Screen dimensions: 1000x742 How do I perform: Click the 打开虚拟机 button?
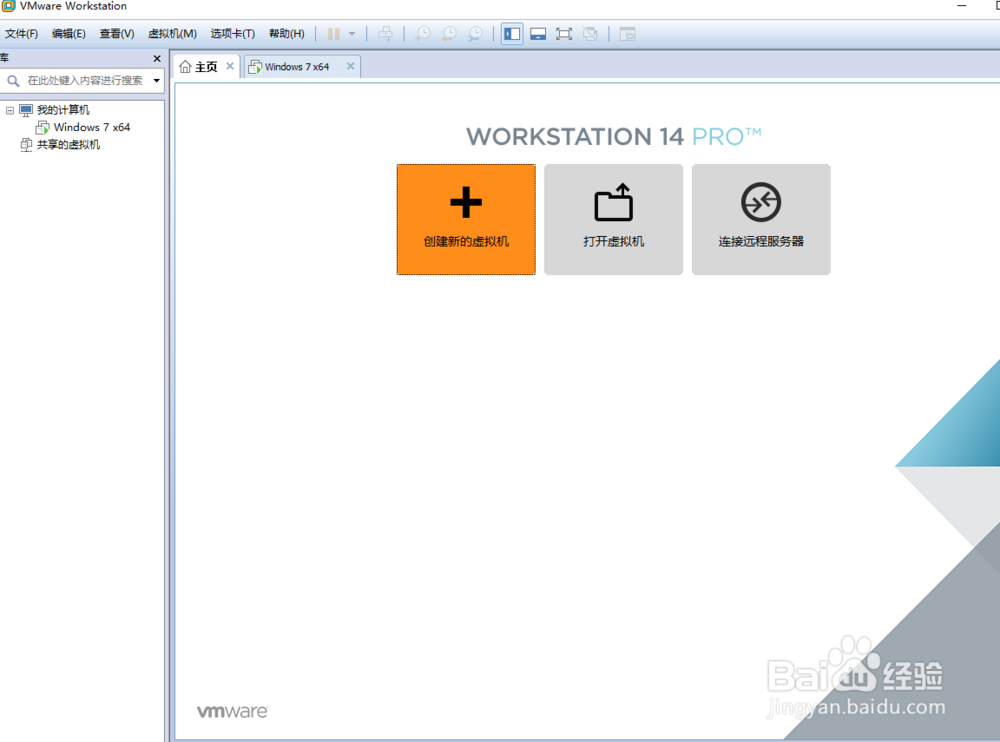[x=614, y=219]
